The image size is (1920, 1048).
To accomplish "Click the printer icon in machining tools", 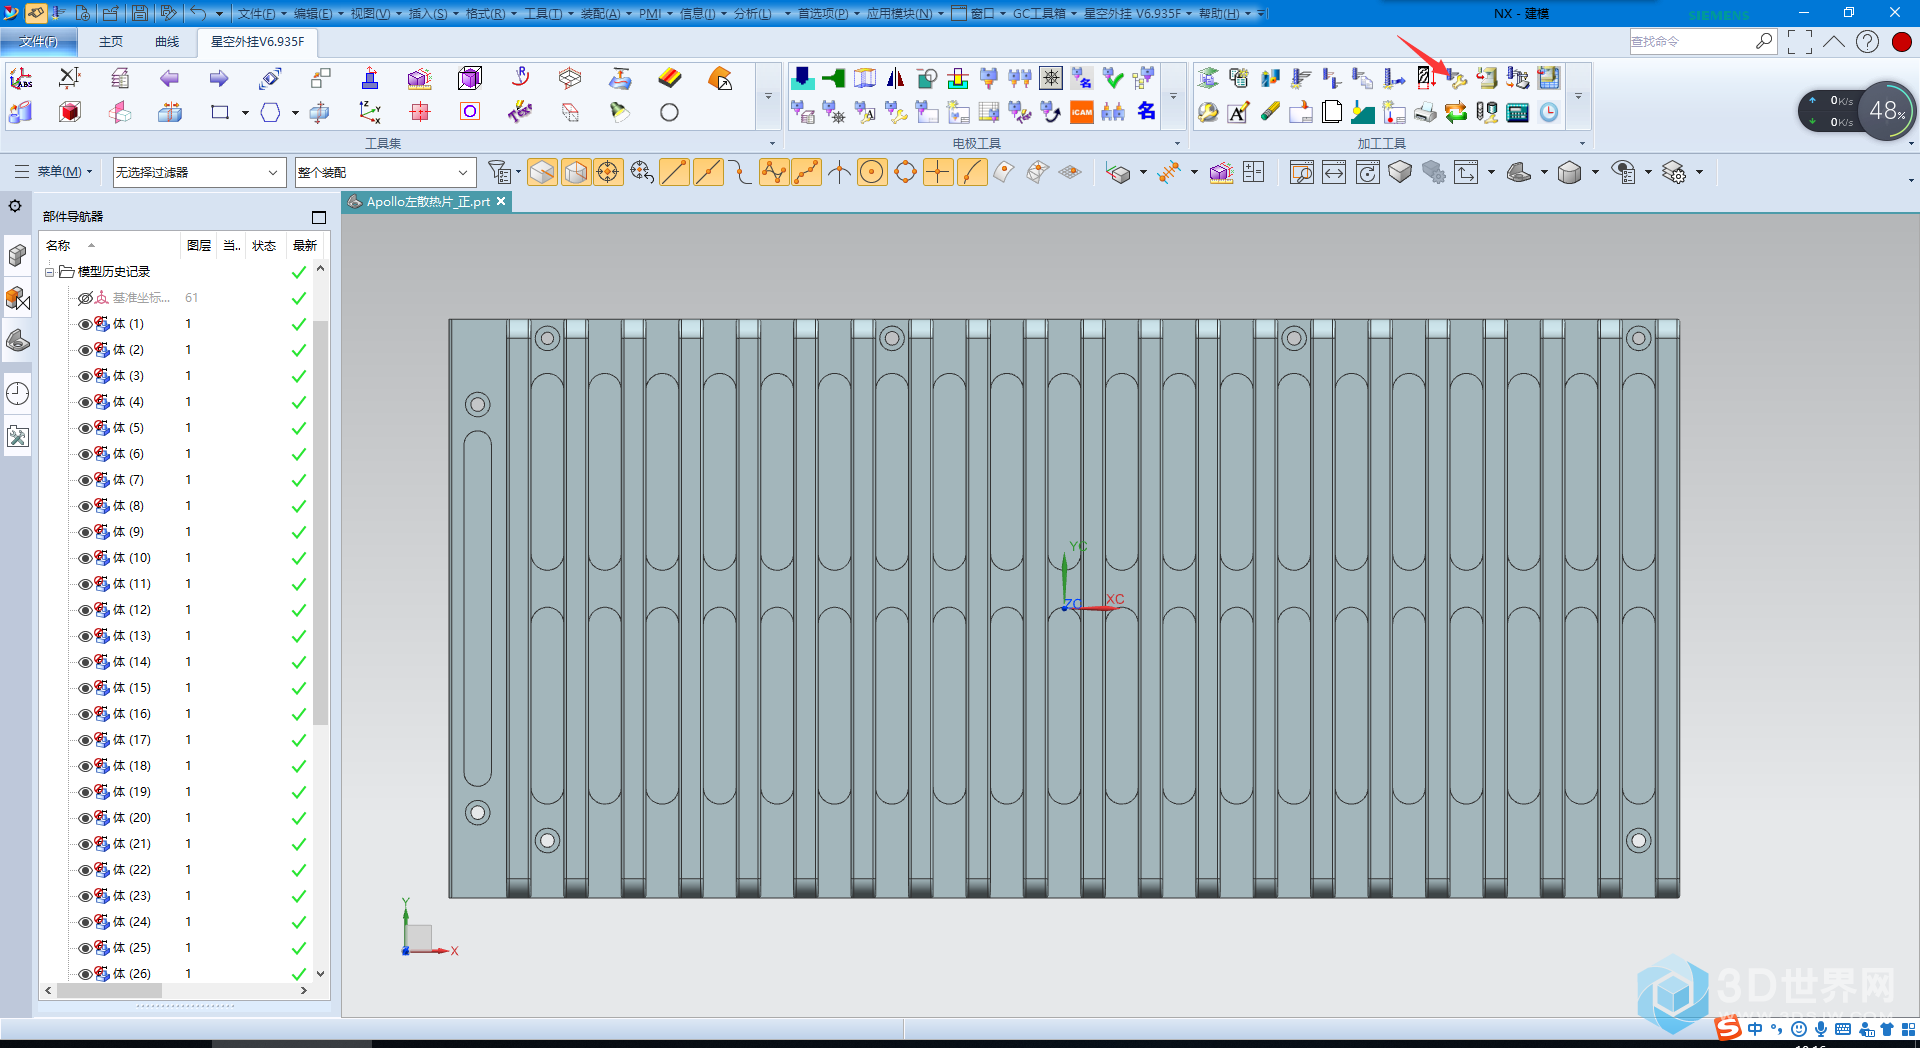I will (x=1425, y=112).
